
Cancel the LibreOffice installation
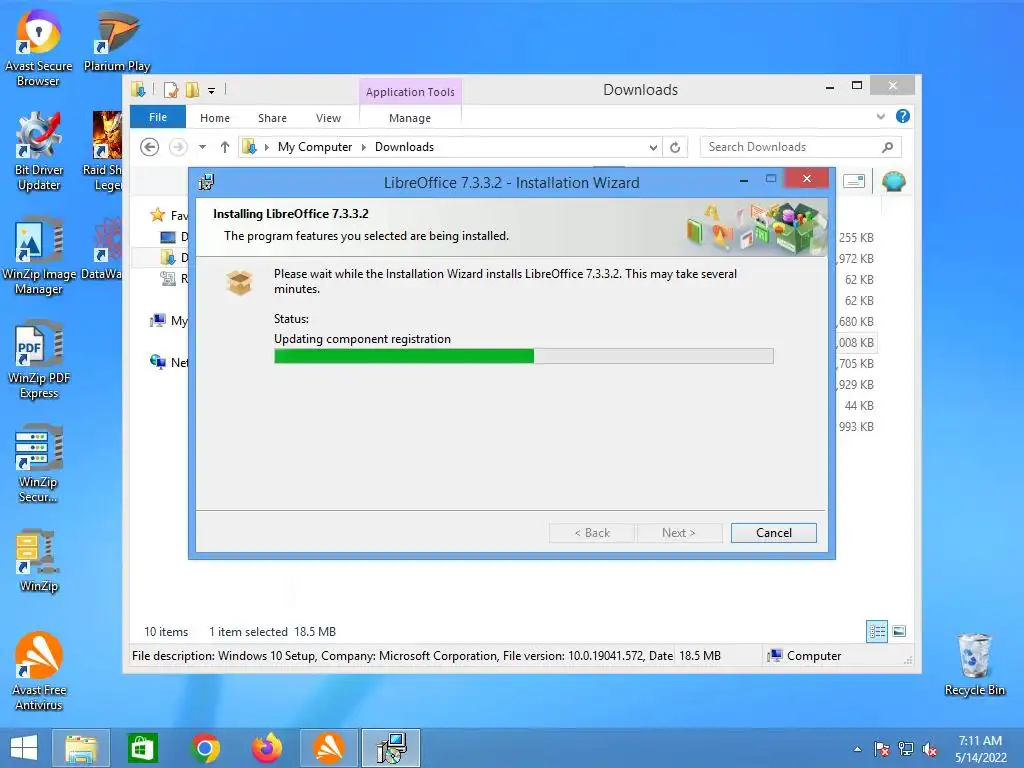(773, 533)
